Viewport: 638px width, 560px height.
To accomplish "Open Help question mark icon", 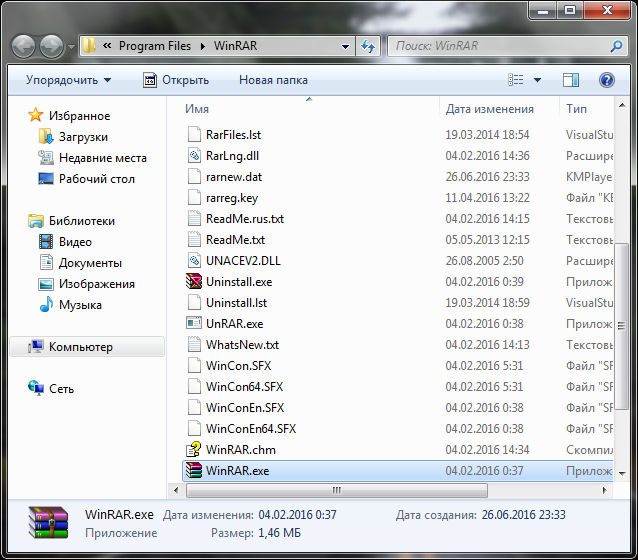I will 606,80.
